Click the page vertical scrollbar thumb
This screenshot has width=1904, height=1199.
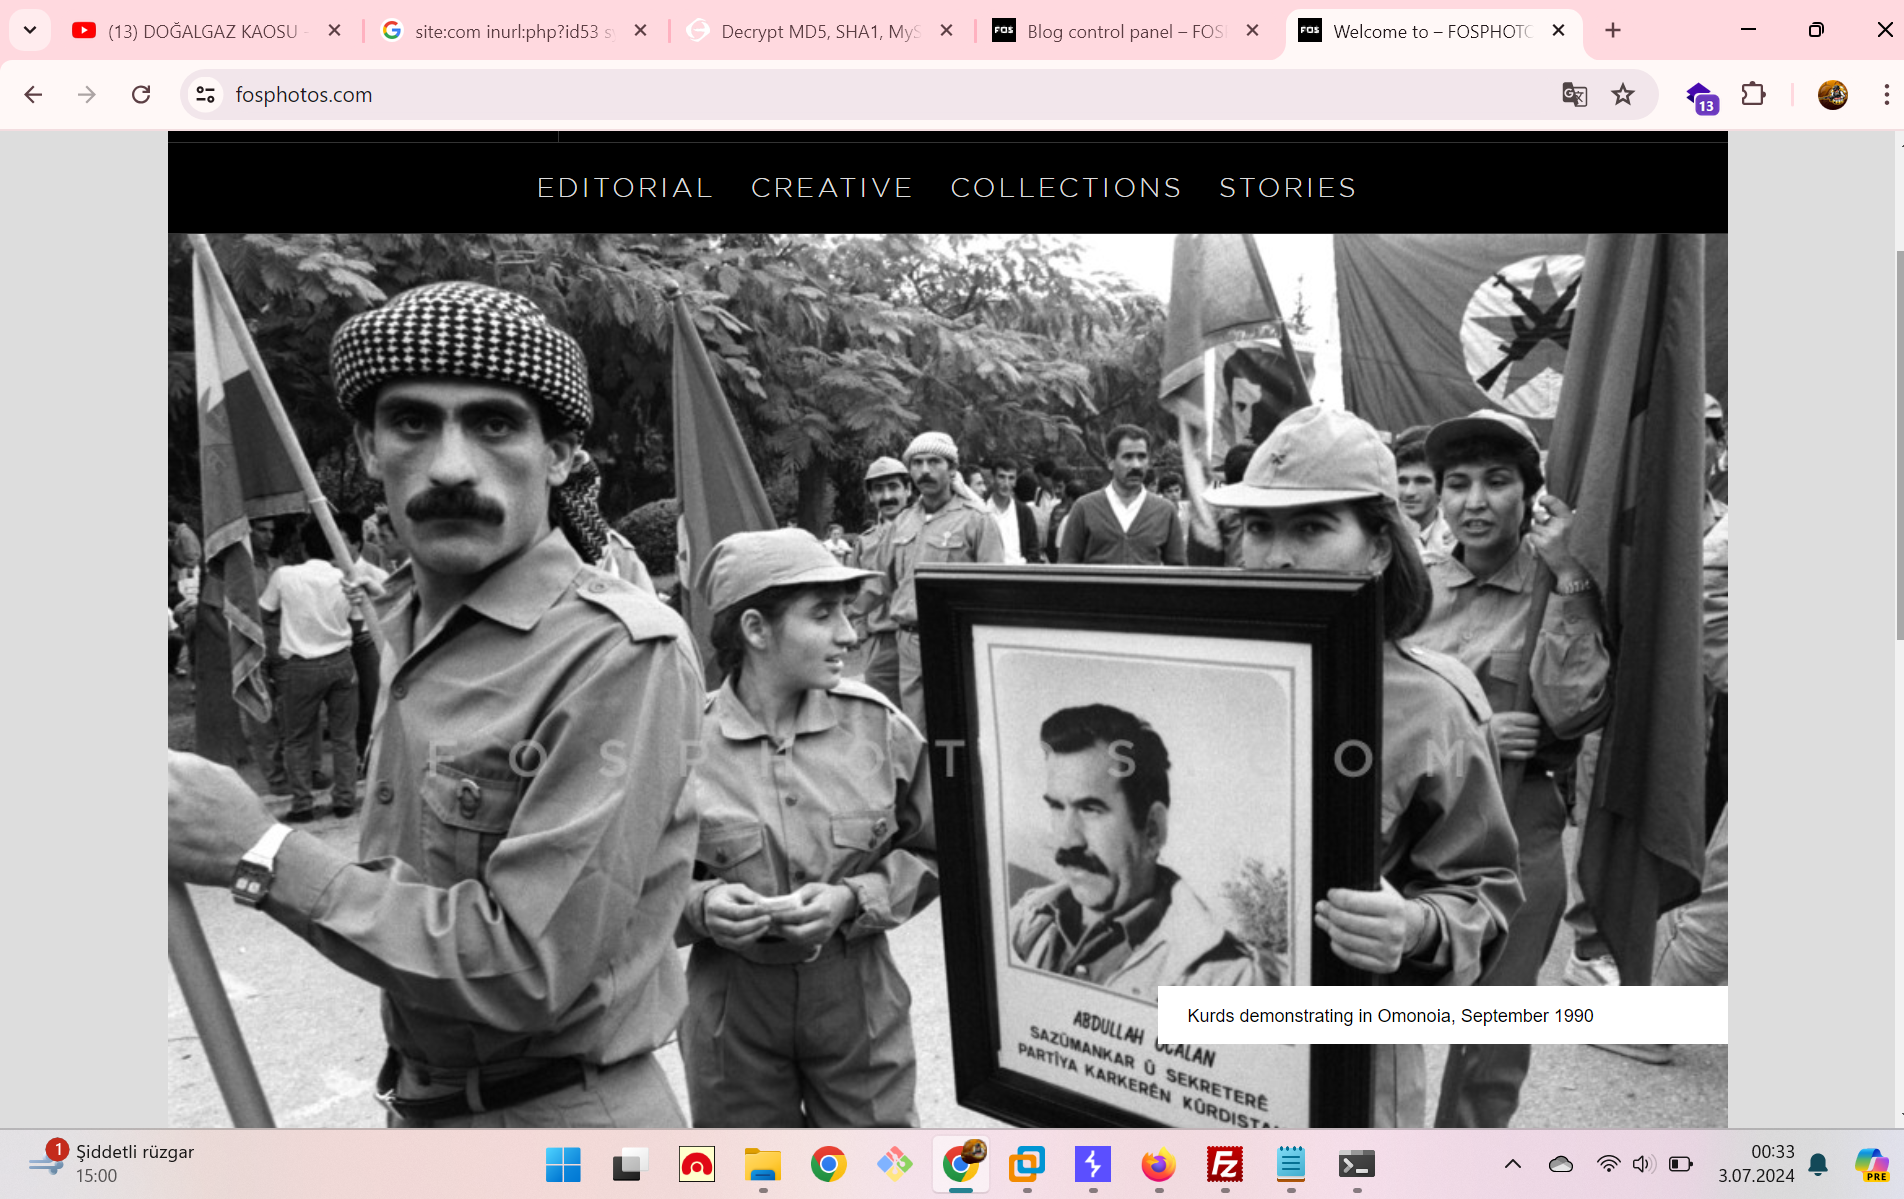[1899, 444]
